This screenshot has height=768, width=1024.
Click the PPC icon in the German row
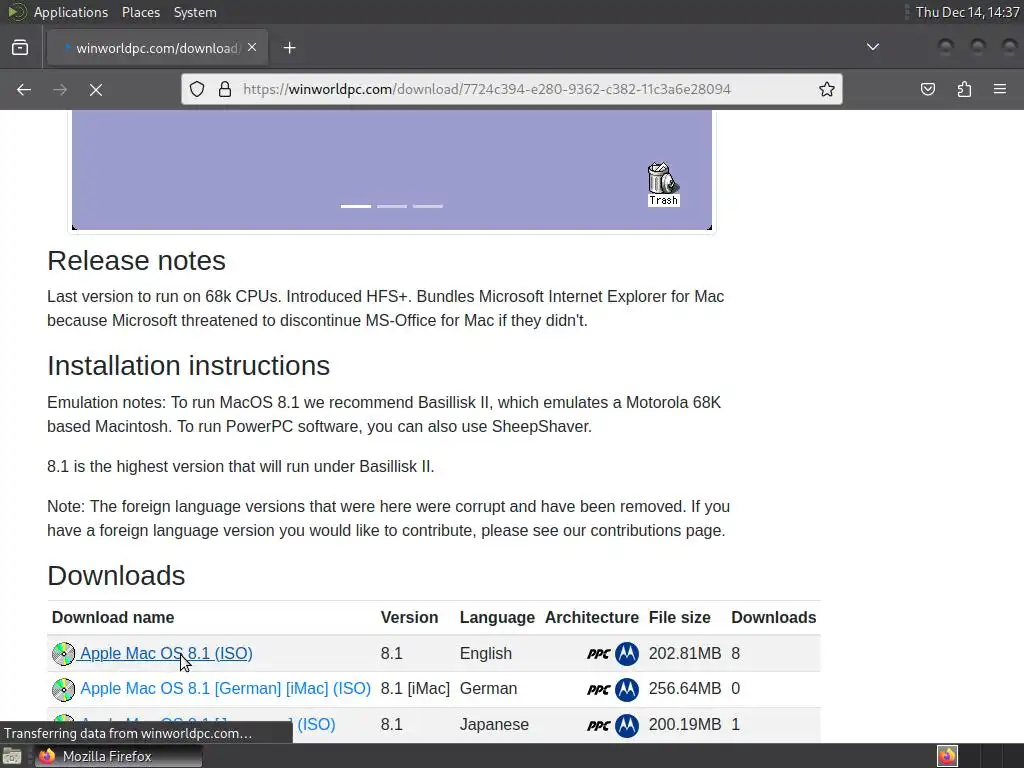598,689
